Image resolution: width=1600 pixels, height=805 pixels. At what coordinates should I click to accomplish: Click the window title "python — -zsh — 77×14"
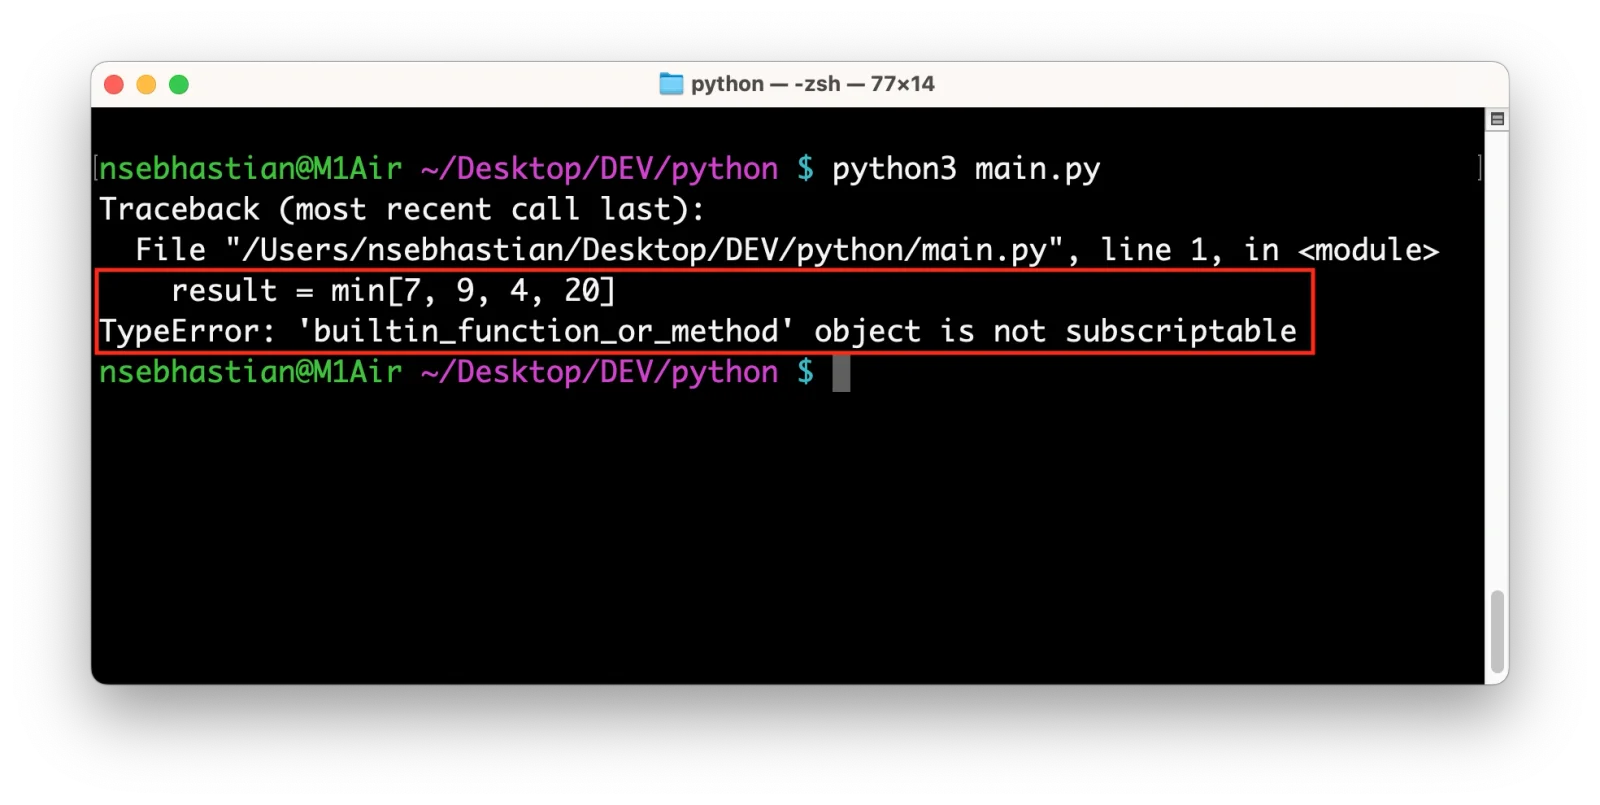click(x=812, y=84)
